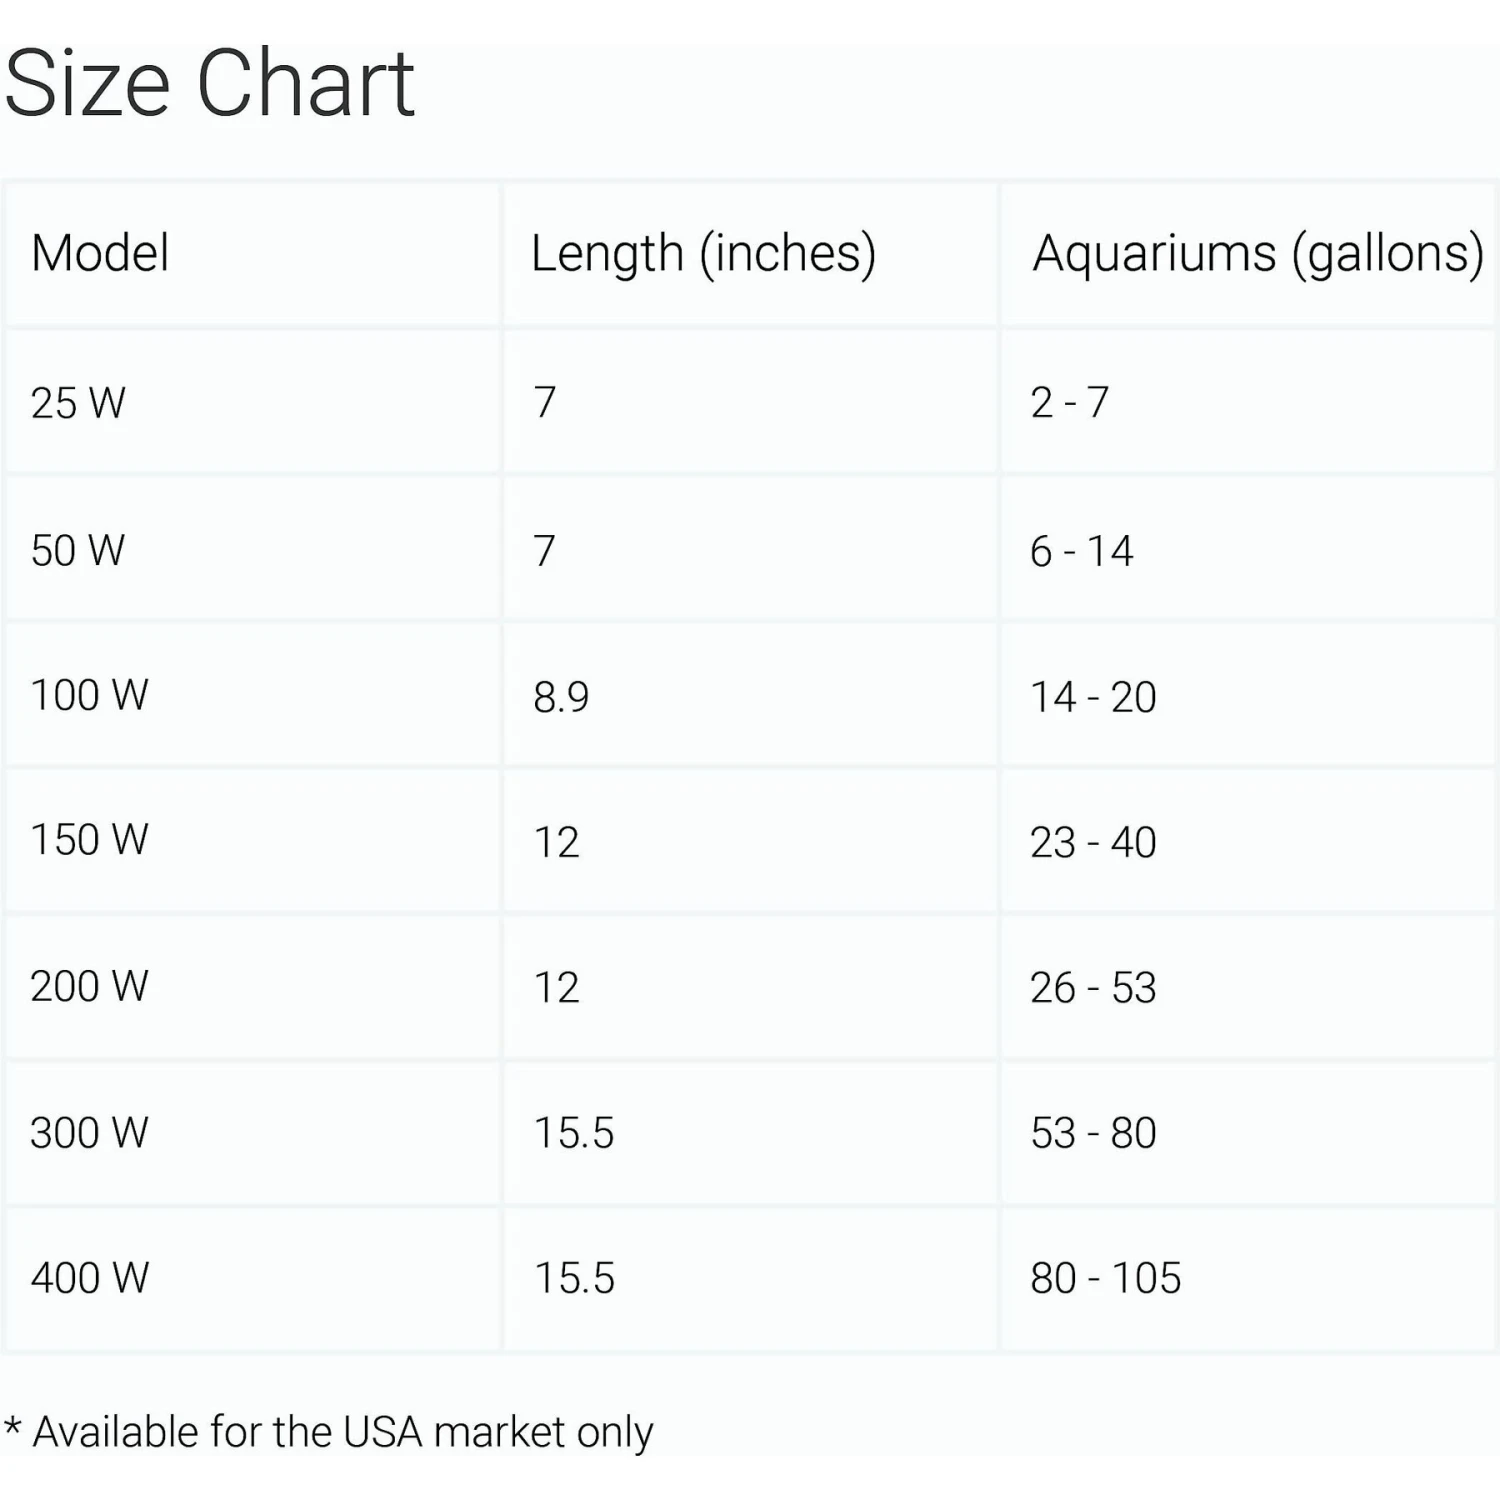The height and width of the screenshot is (1500, 1500).
Task: Click the 8.9 inches length cell
Action: click(x=561, y=697)
